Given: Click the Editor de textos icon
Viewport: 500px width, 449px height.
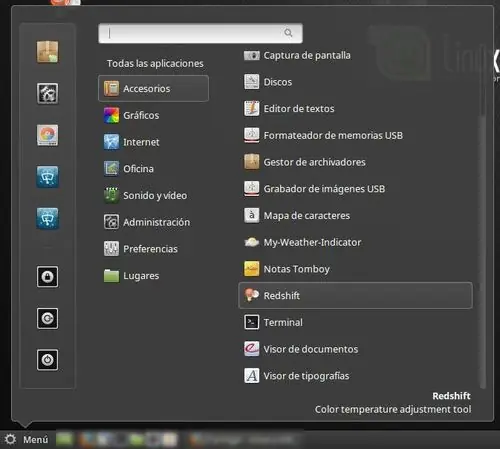Looking at the screenshot, I should tap(252, 109).
